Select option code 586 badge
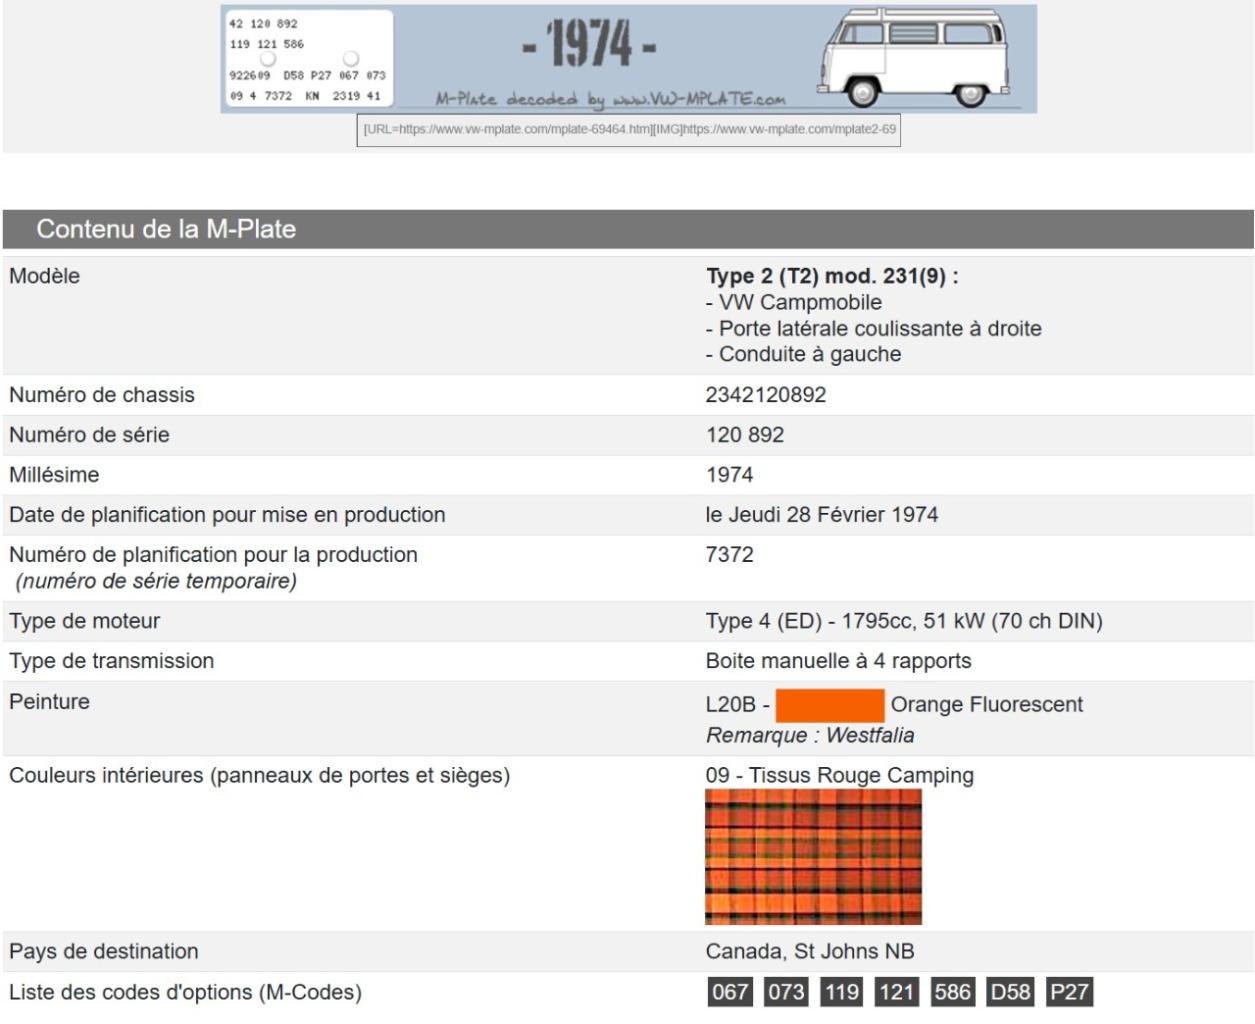This screenshot has height=1024, width=1255. click(952, 992)
